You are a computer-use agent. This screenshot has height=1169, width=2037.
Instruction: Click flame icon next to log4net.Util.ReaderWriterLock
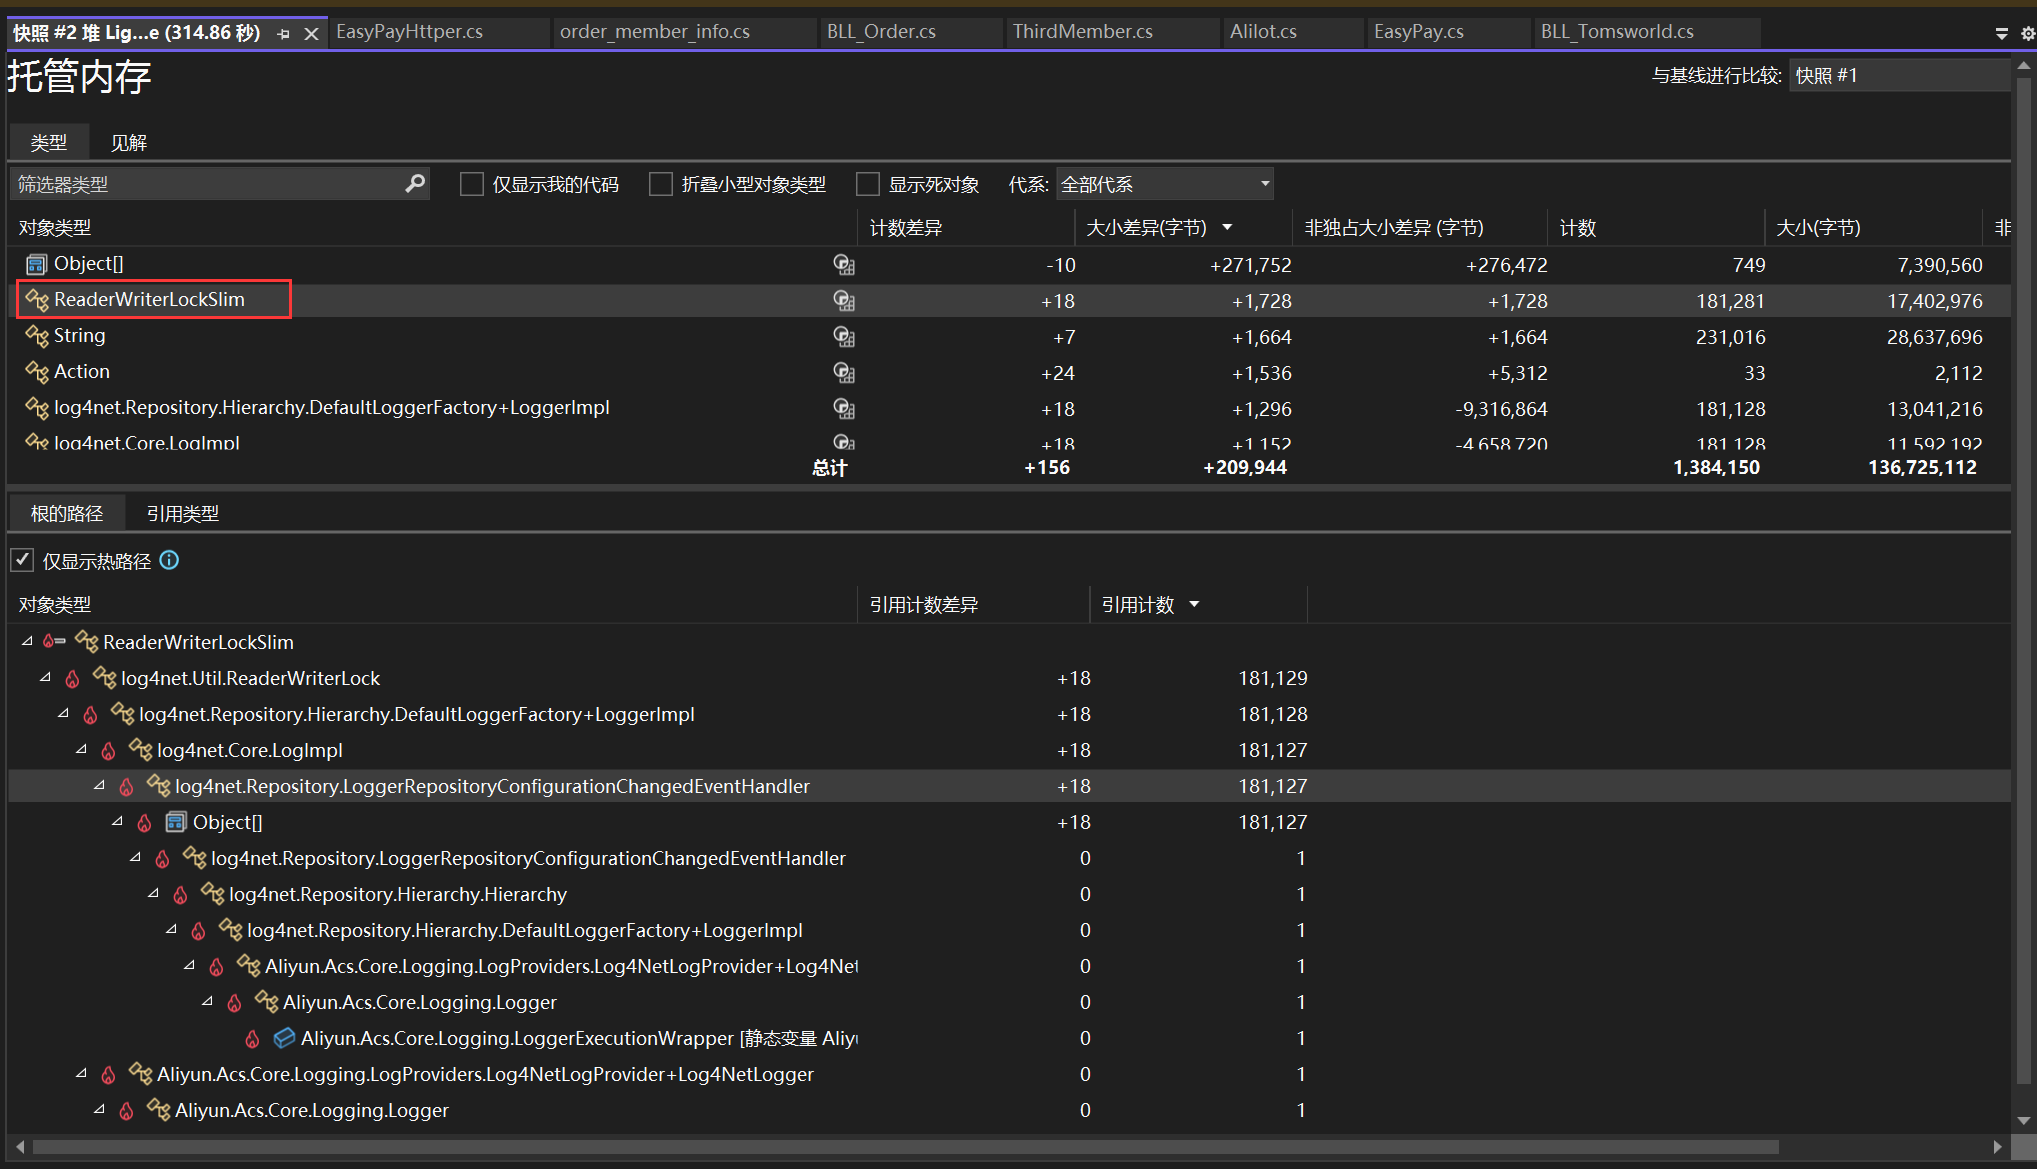[72, 679]
